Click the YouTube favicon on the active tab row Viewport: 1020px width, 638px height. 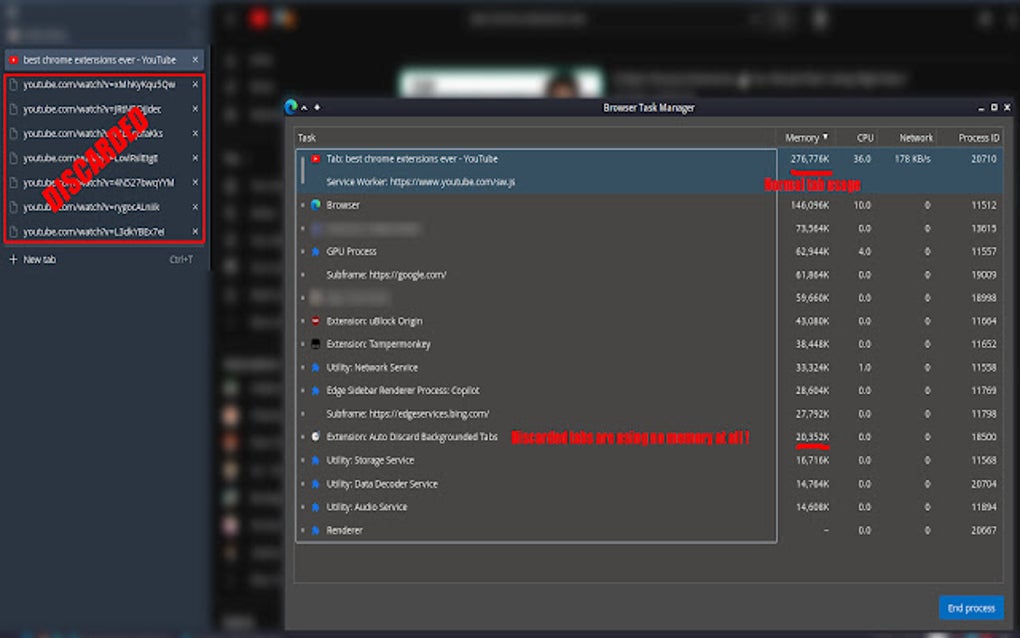[x=317, y=158]
